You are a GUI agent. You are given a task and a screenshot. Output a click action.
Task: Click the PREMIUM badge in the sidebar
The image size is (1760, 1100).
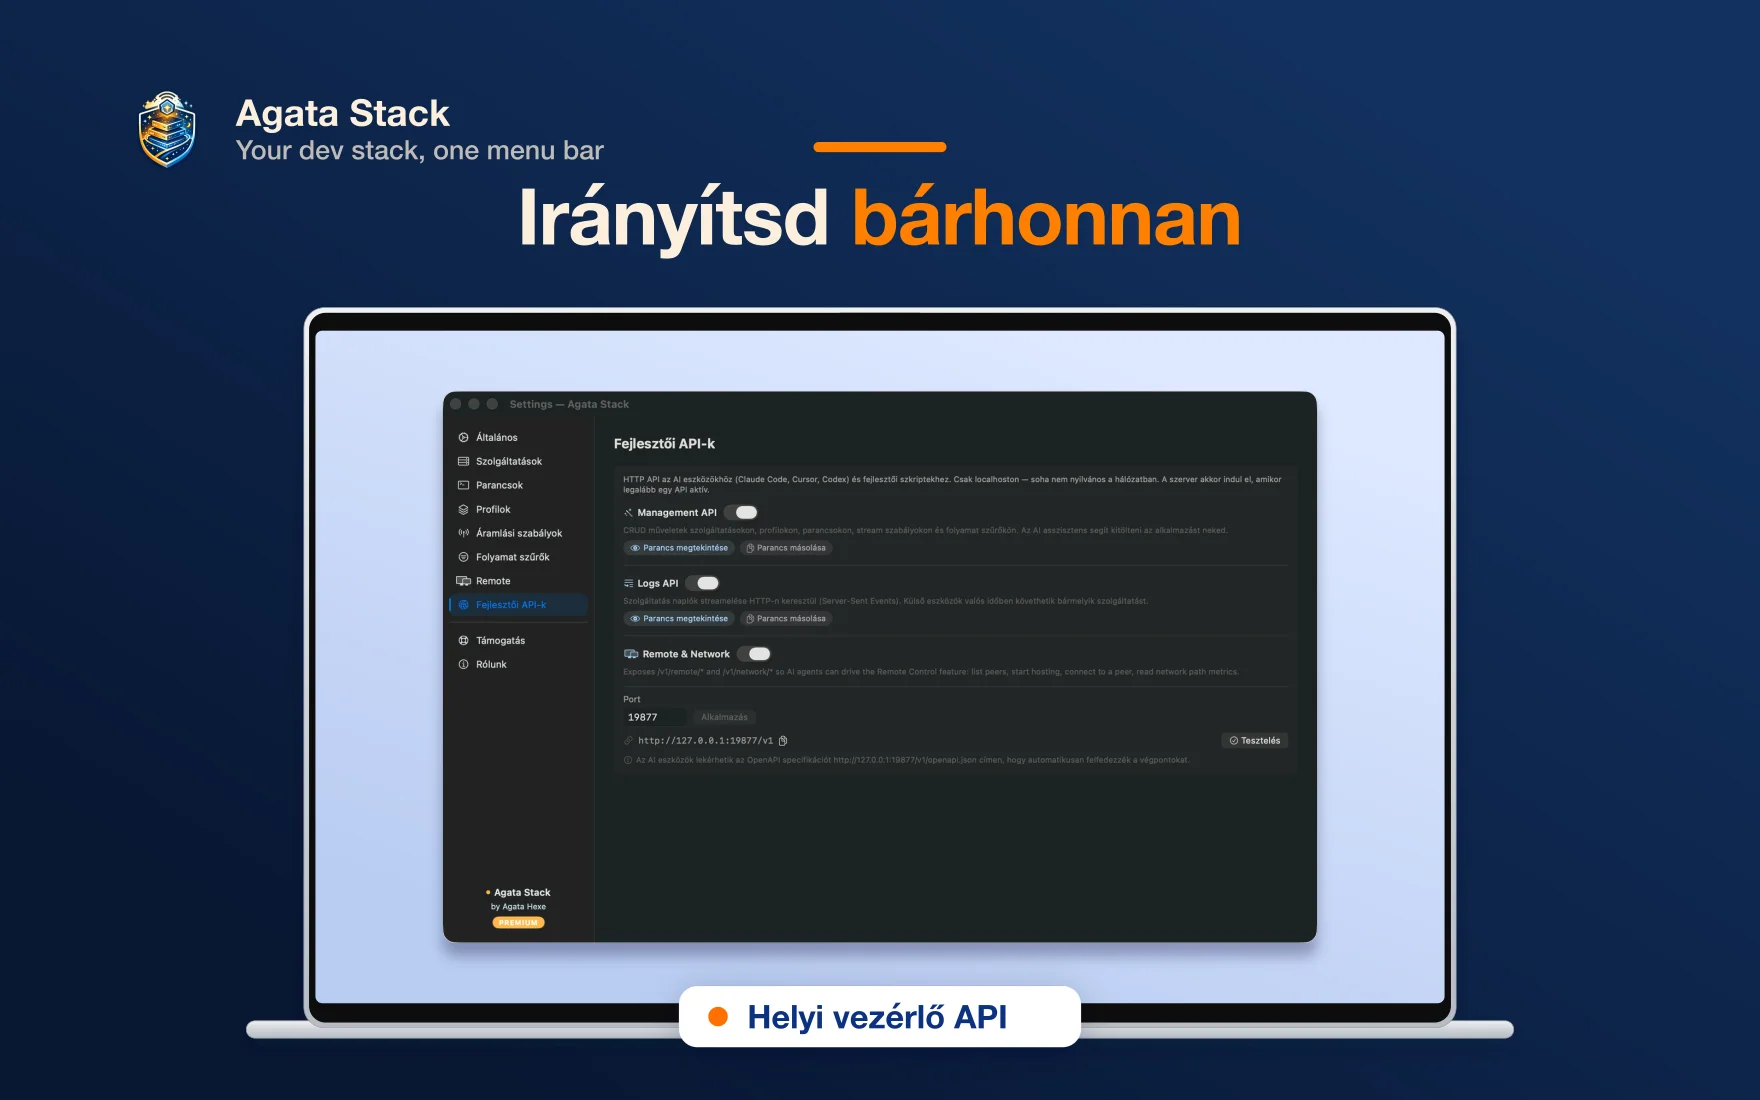(x=518, y=923)
